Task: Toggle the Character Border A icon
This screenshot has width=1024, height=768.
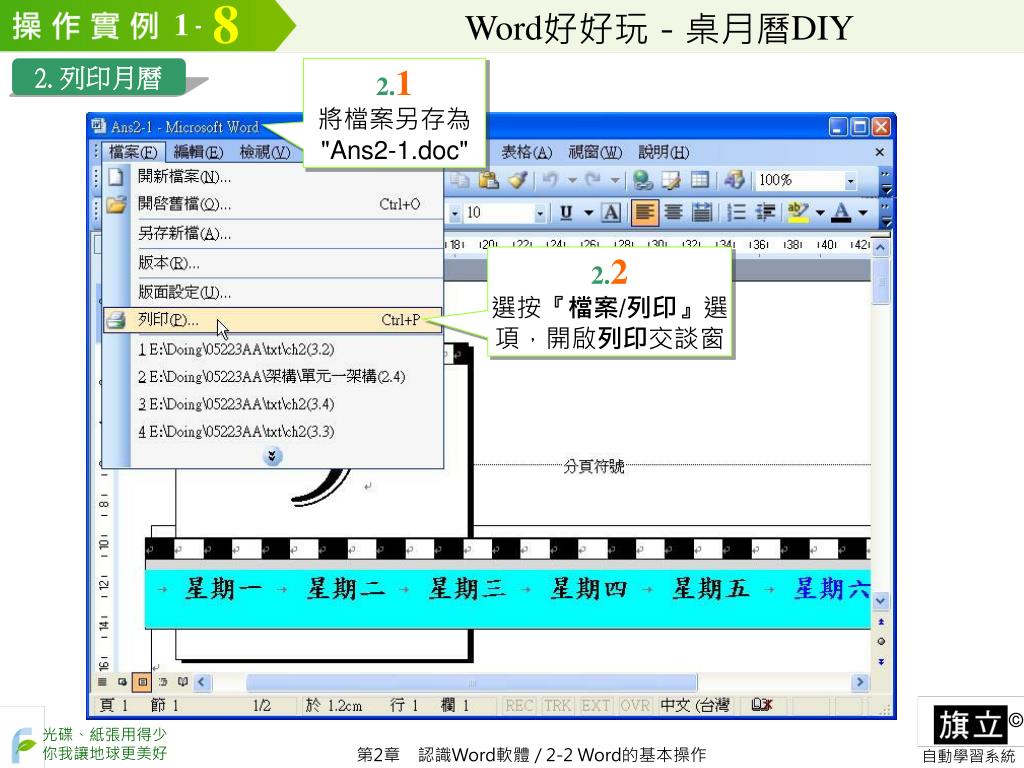Action: coord(611,212)
